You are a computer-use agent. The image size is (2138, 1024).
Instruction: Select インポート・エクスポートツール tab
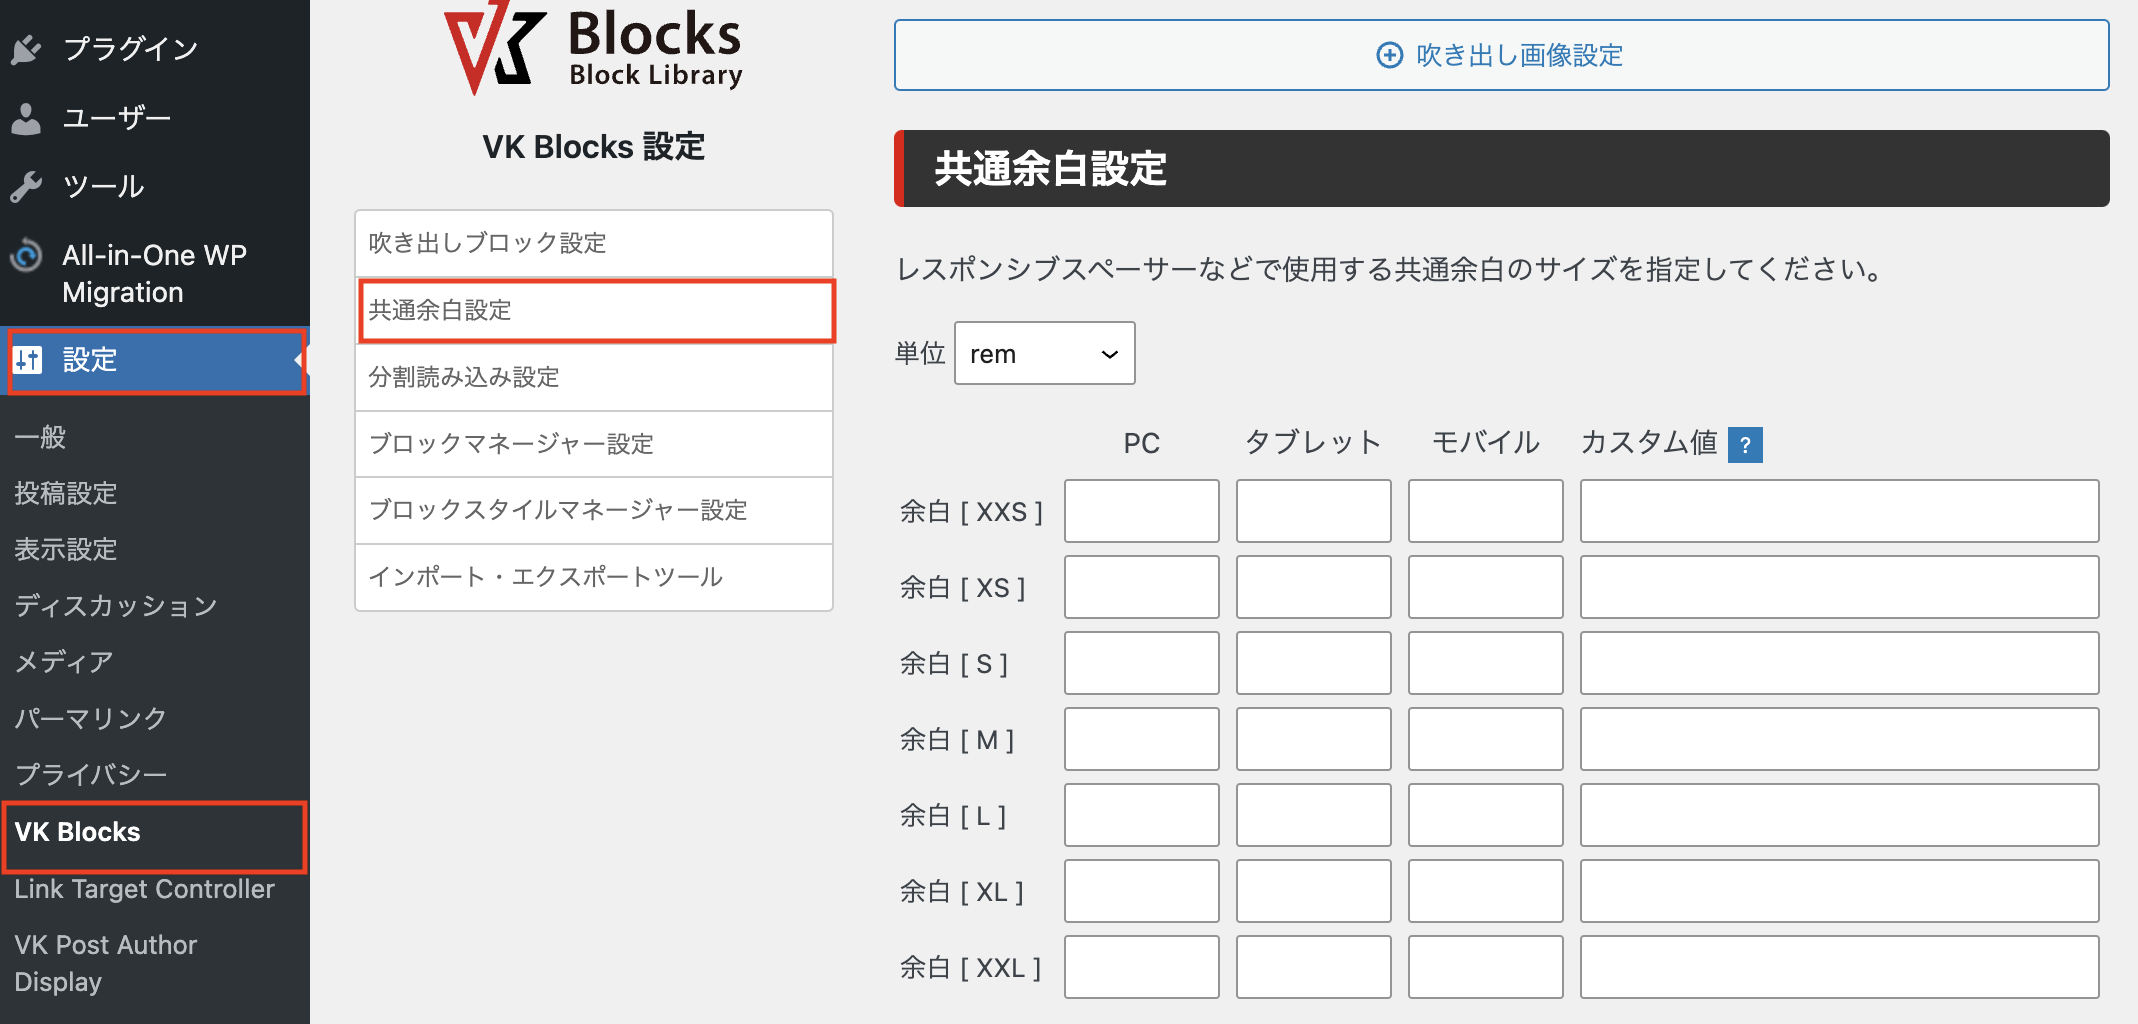click(594, 577)
